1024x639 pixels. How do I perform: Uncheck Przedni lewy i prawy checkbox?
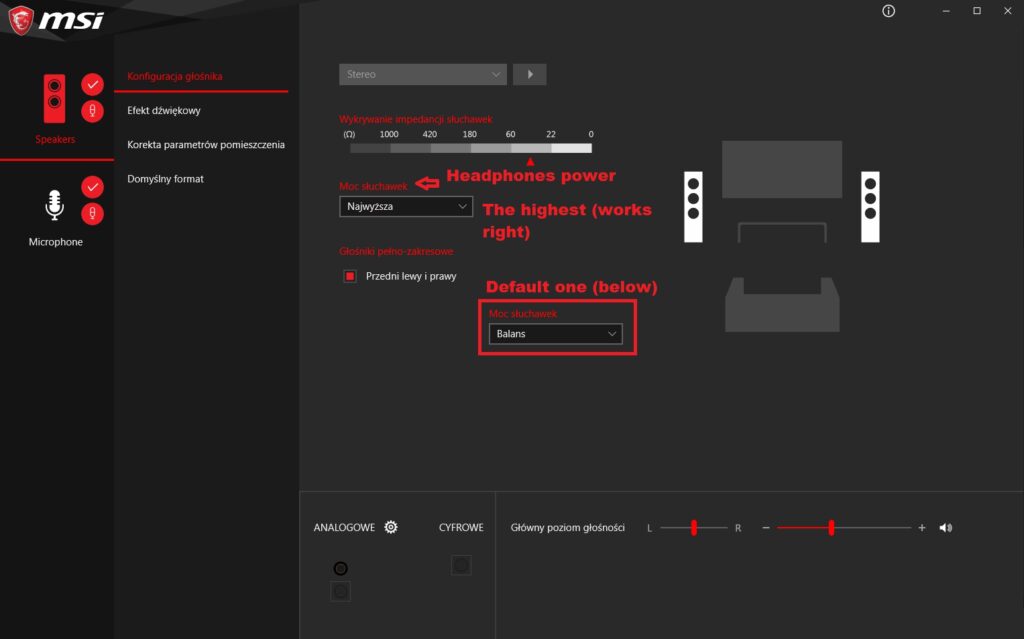350,276
